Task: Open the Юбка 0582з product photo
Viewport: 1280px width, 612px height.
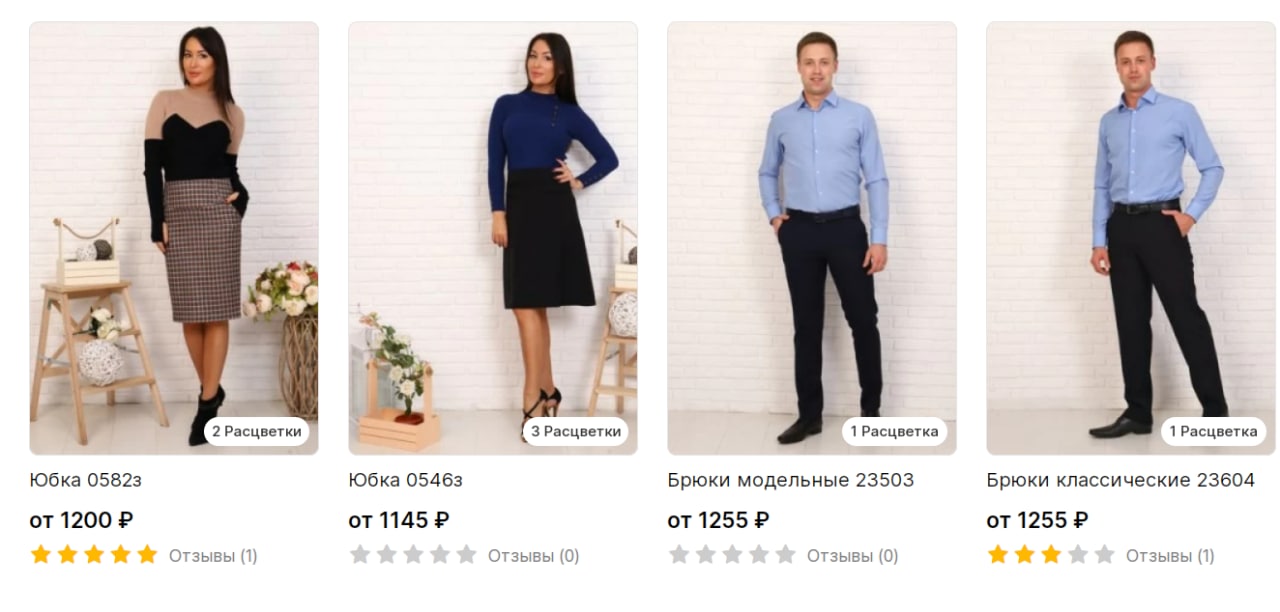Action: 174,239
